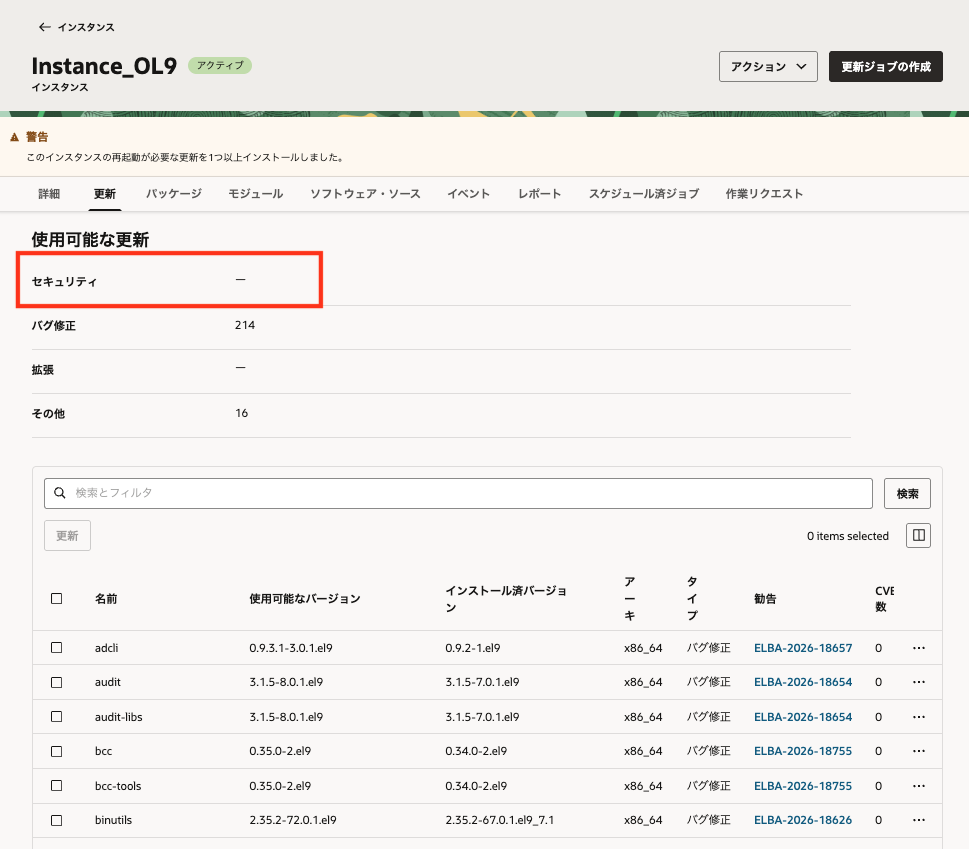Image resolution: width=969 pixels, height=849 pixels.
Task: Open the three-dot menu for bcc row
Action: [919, 751]
